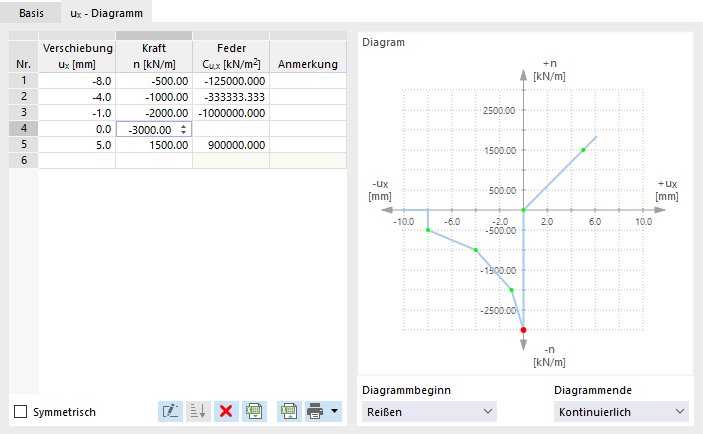This screenshot has width=703, height=434.
Task: Click the sort rows descending icon
Action: coord(198,411)
